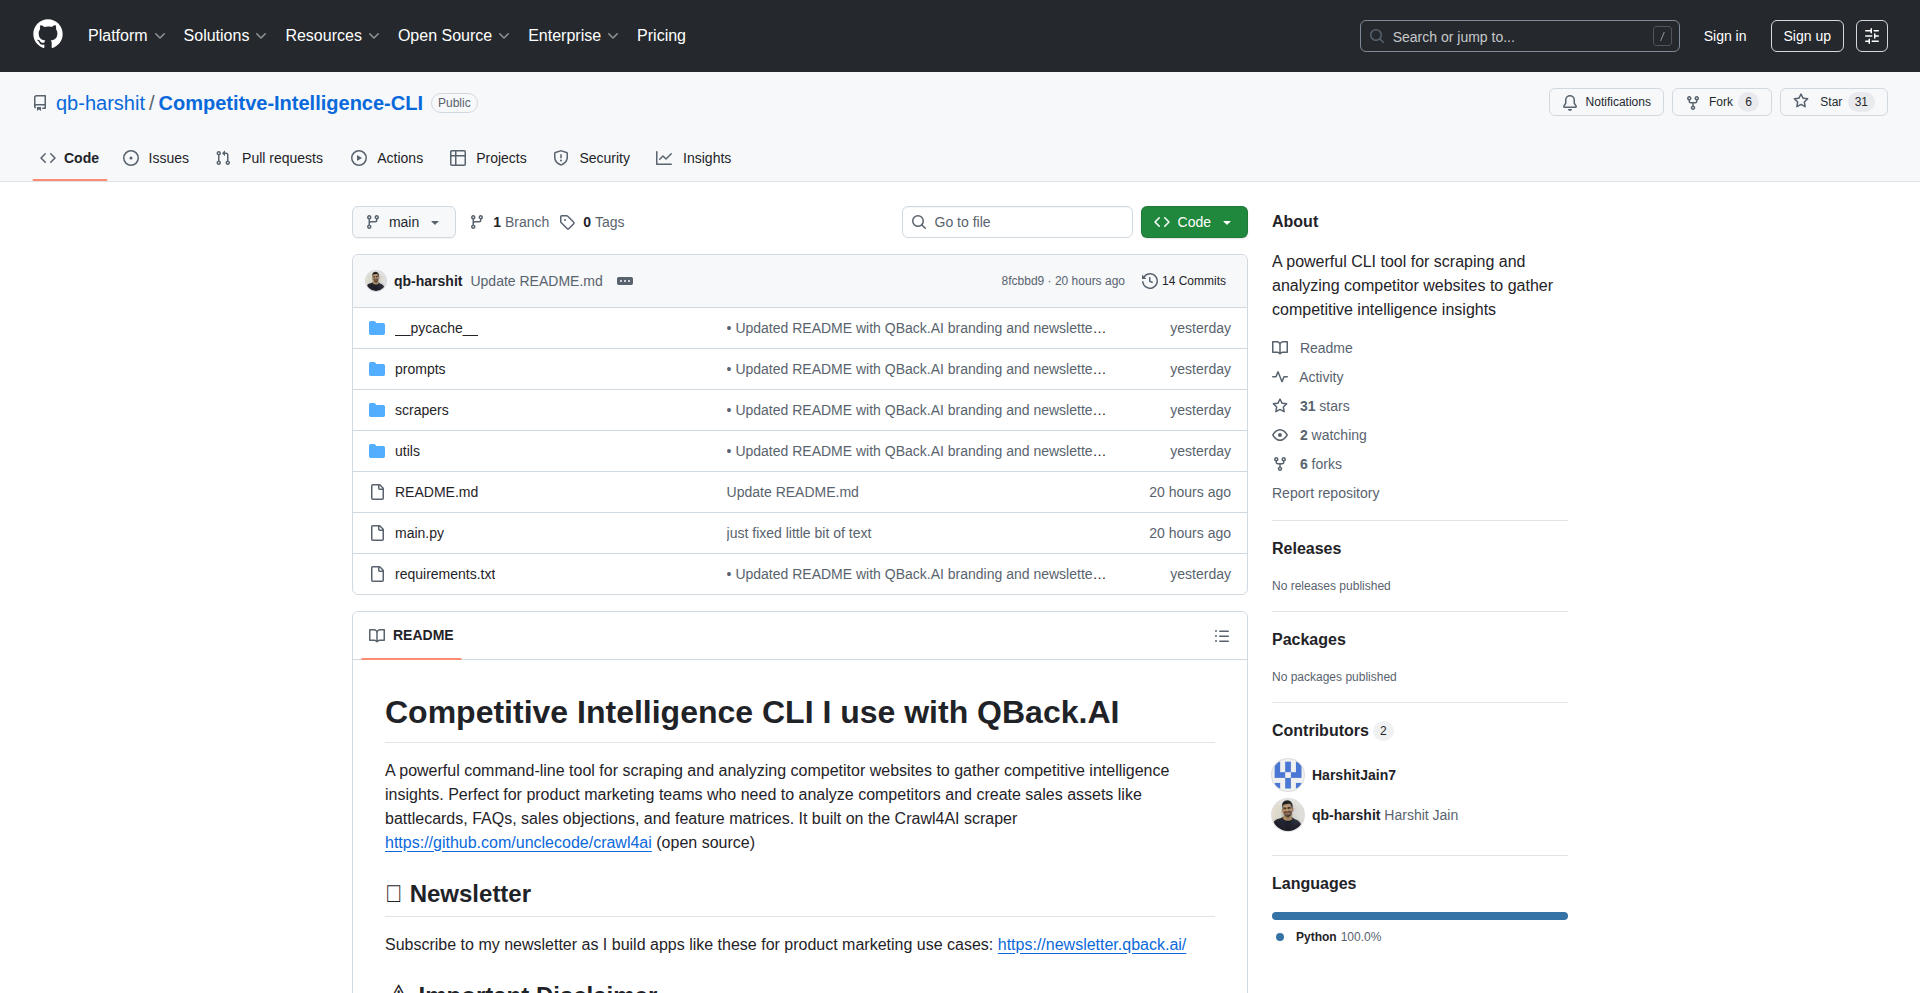Switch to the Insights tab
Screen dimensions: 1920x993
coord(694,158)
